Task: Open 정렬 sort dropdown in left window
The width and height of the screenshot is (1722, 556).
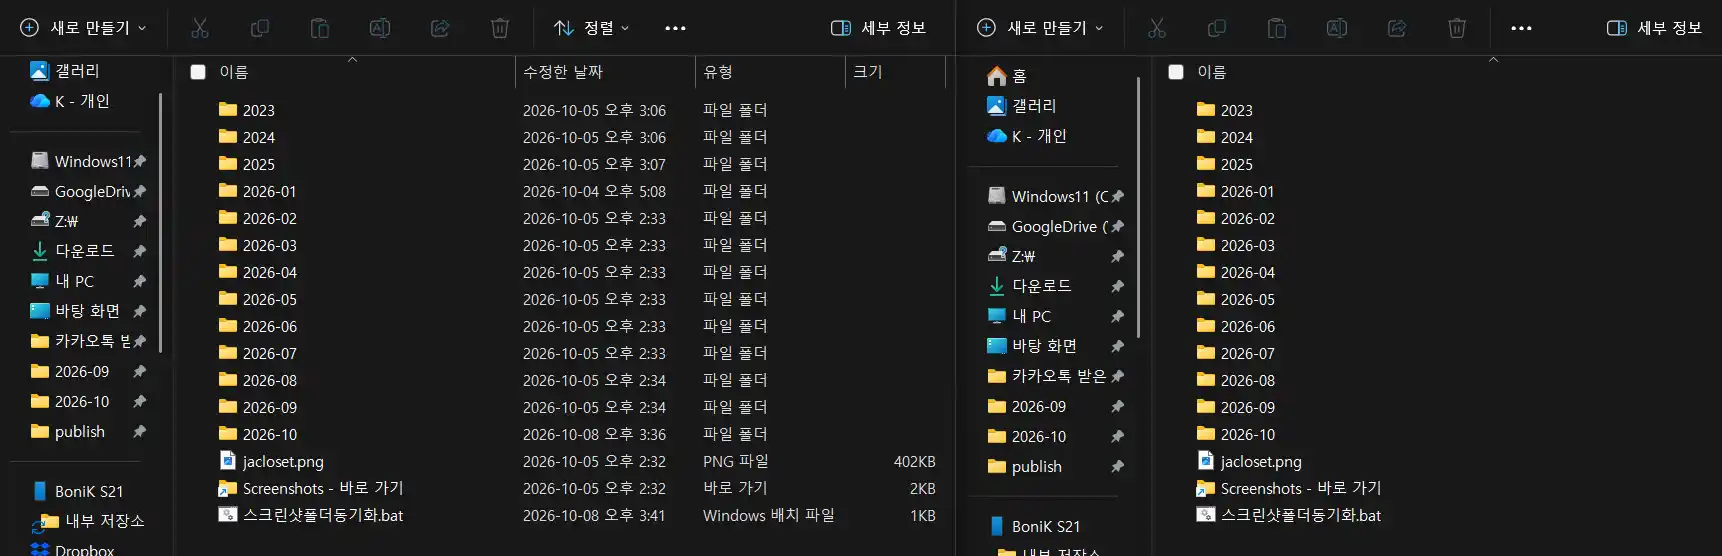Action: [x=592, y=28]
